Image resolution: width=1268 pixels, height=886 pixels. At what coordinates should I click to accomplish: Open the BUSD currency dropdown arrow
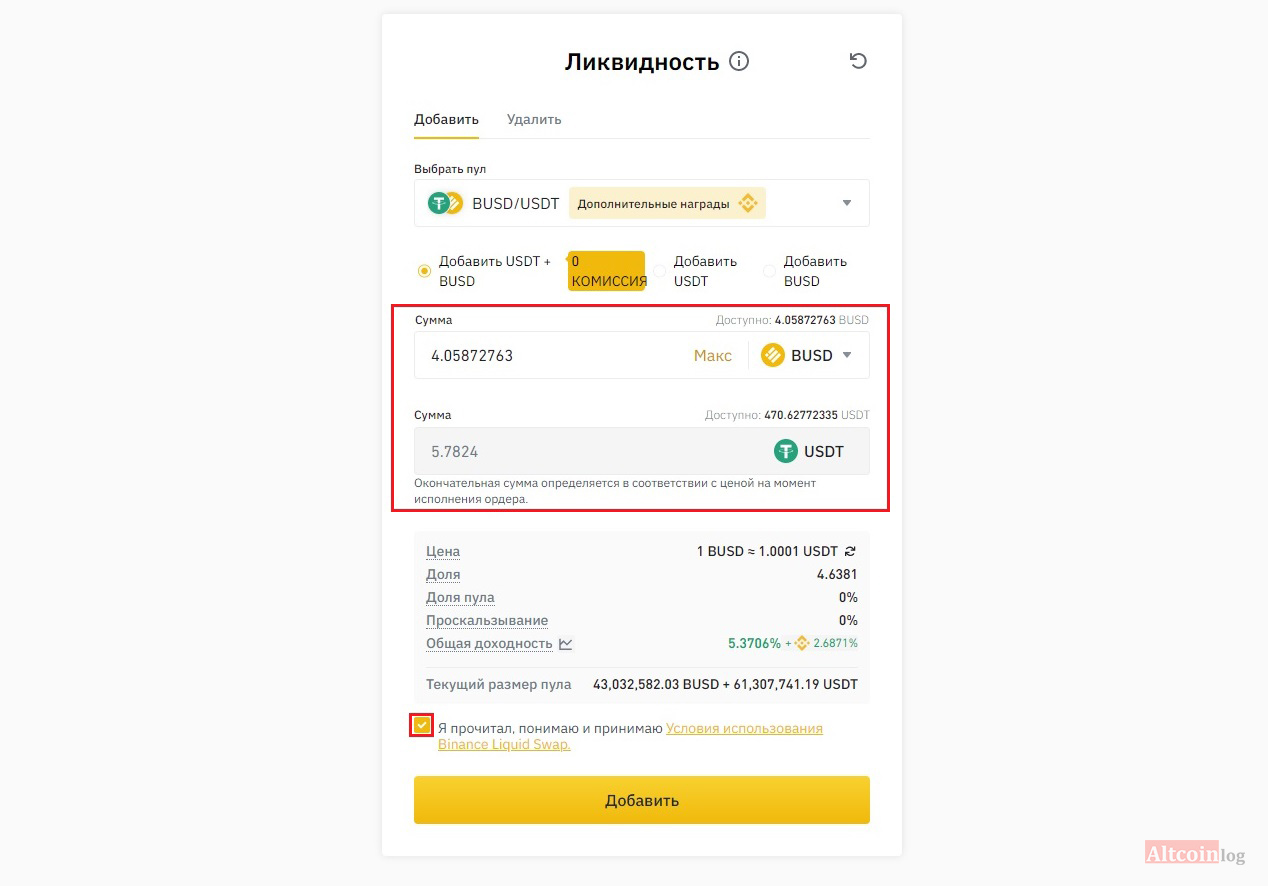[847, 355]
